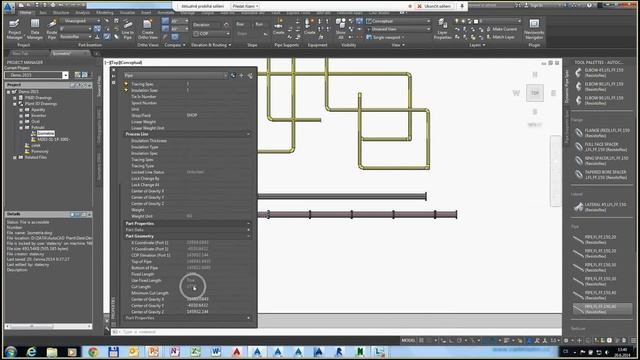Click Create in the Pipe Supports panel
The width and height of the screenshot is (640, 360).
(278, 27)
